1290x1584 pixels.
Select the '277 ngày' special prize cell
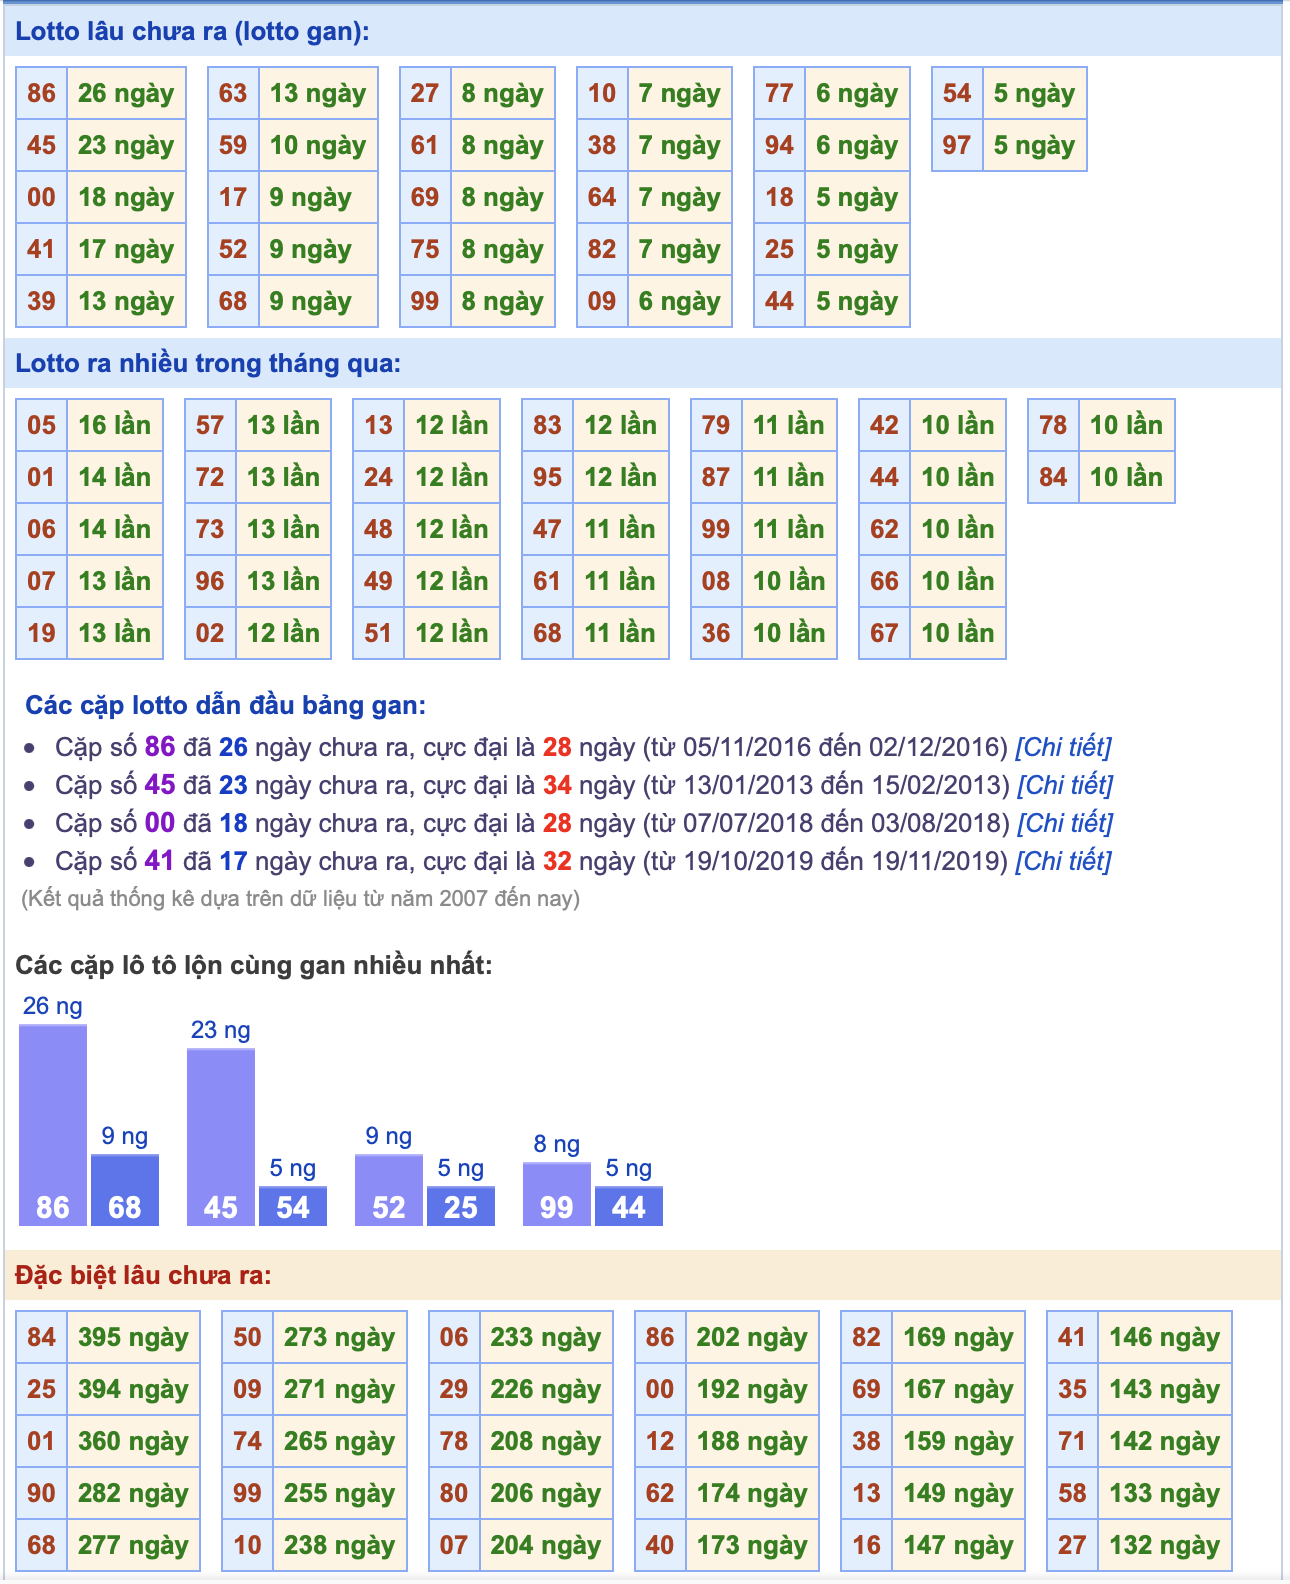pyautogui.click(x=133, y=1545)
